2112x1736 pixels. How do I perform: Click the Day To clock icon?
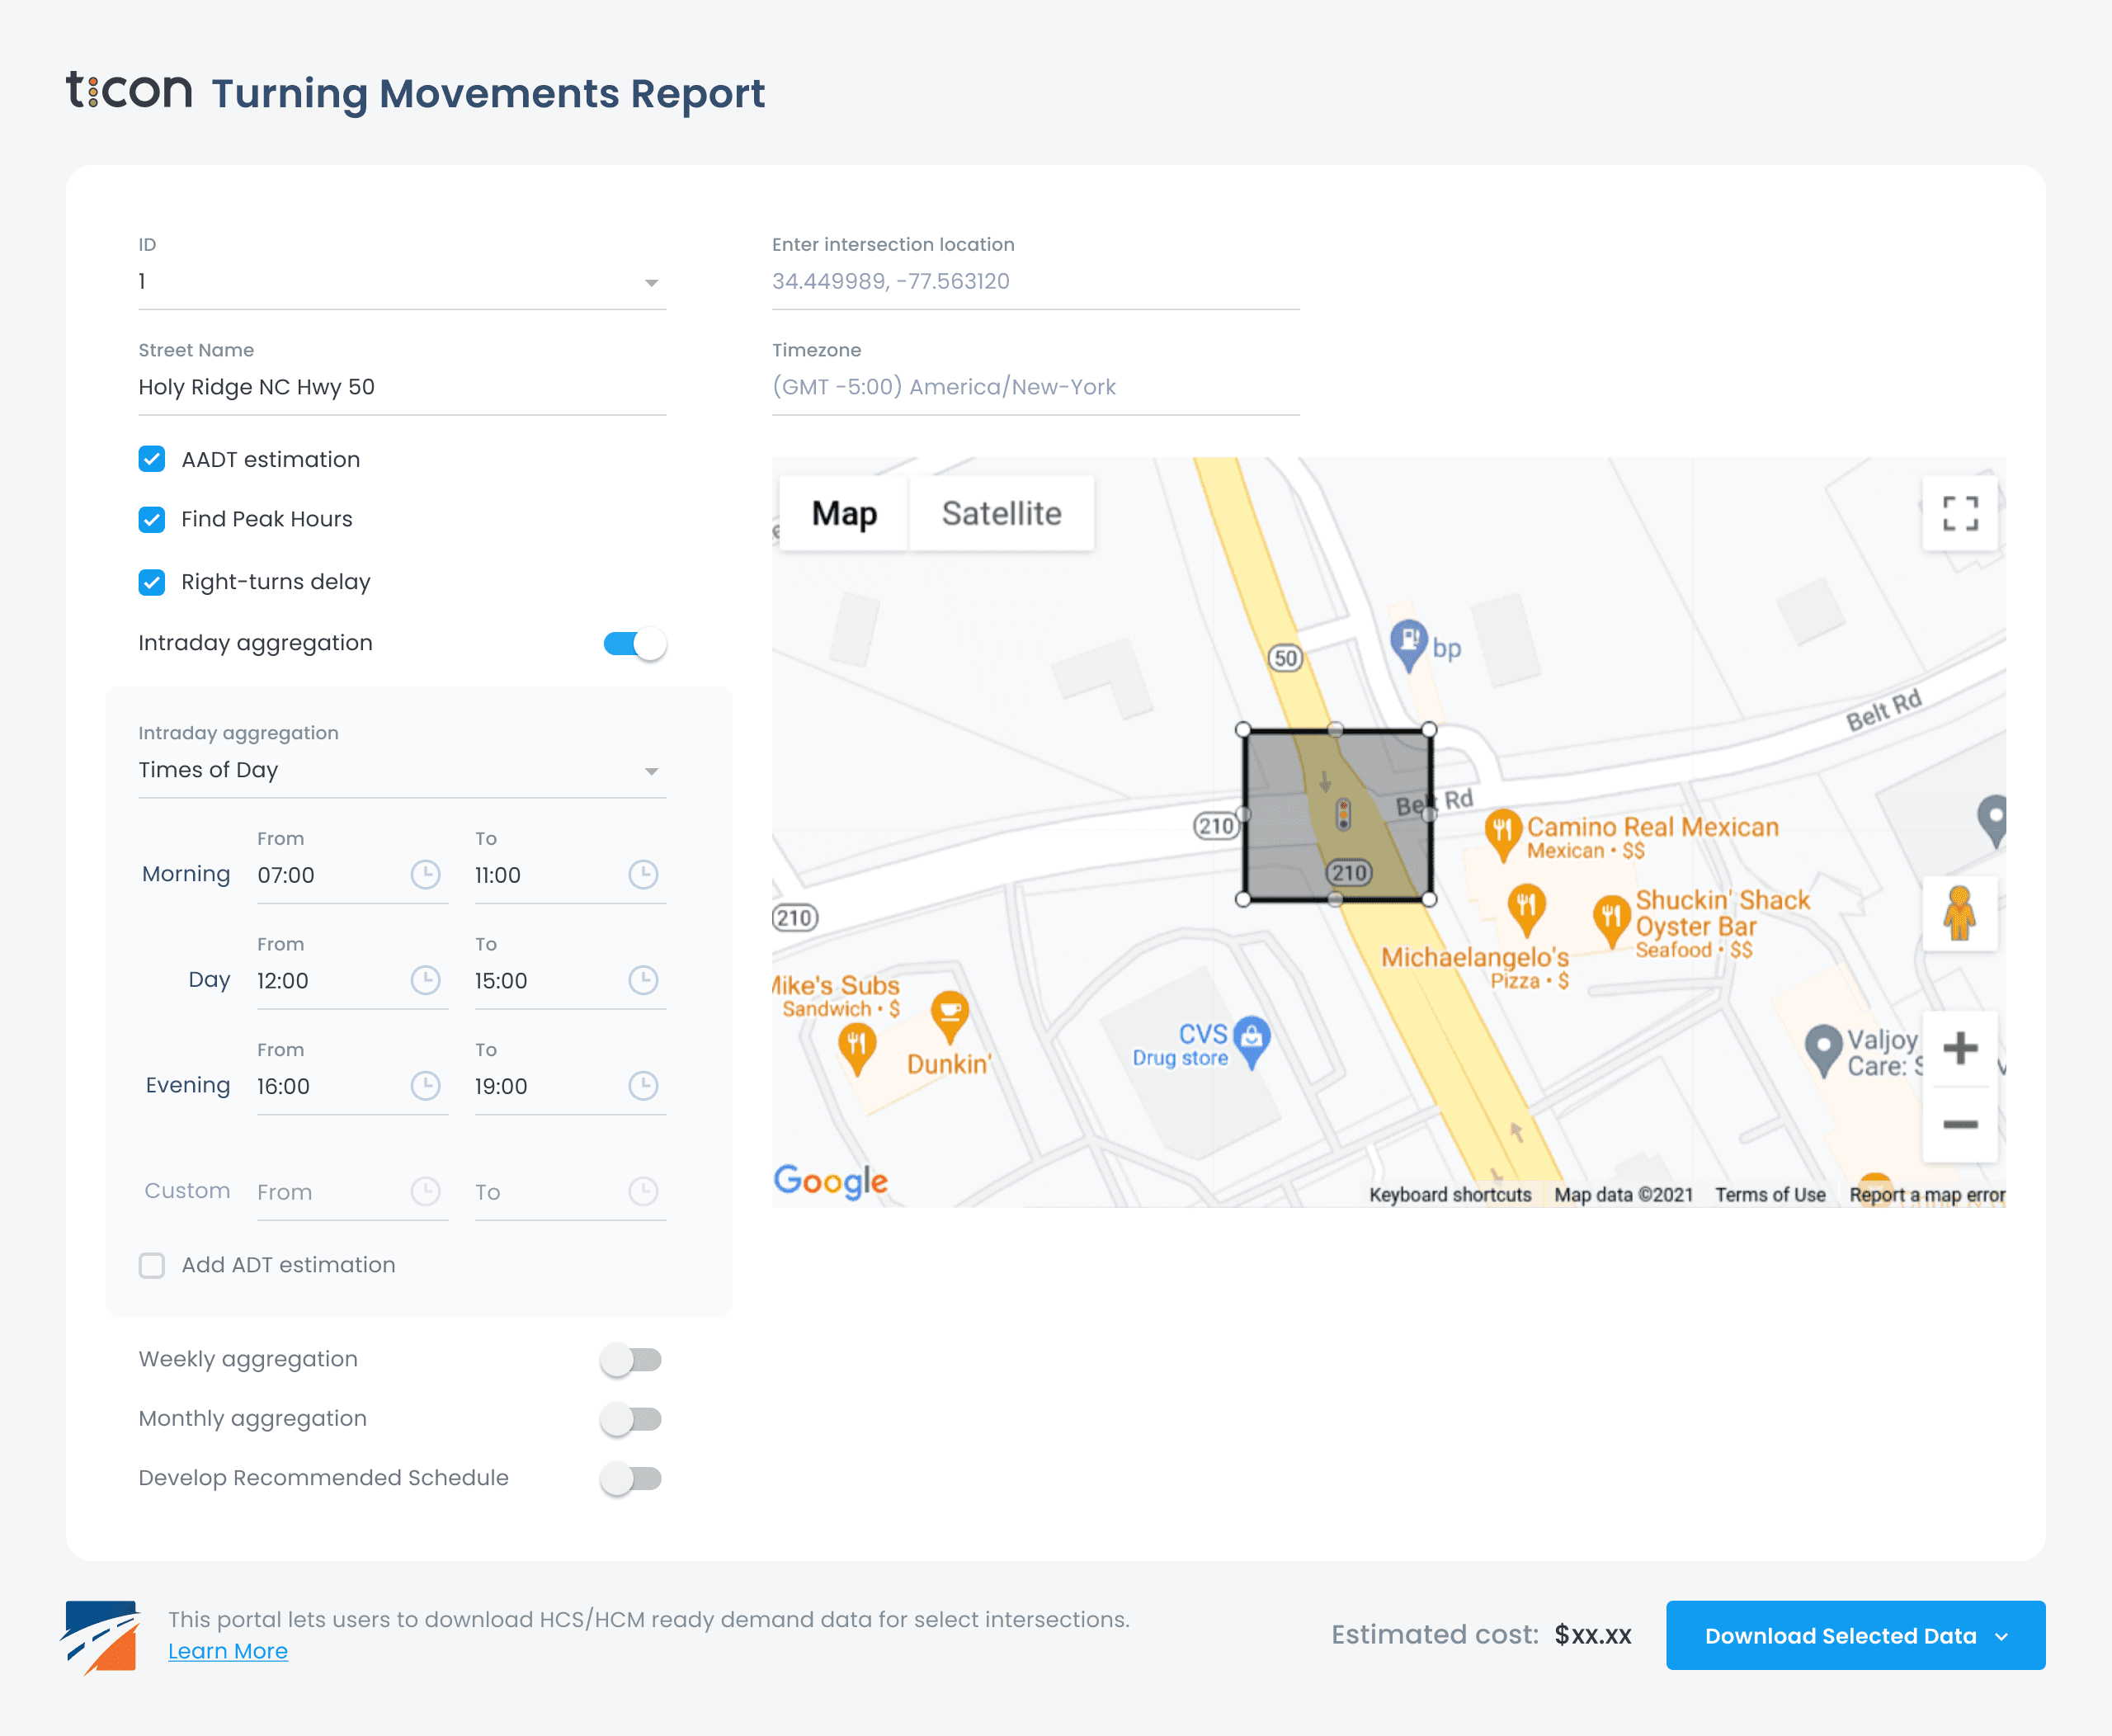pos(643,980)
